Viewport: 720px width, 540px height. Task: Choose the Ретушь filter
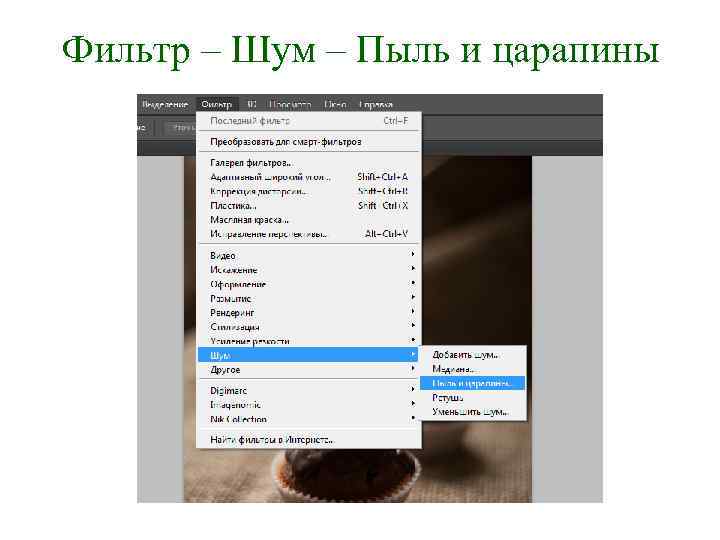473,398
